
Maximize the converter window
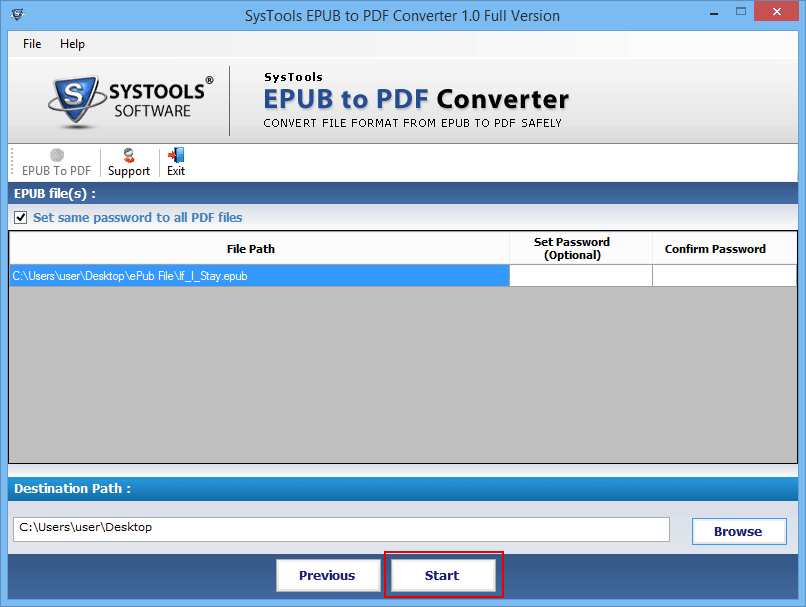[741, 11]
